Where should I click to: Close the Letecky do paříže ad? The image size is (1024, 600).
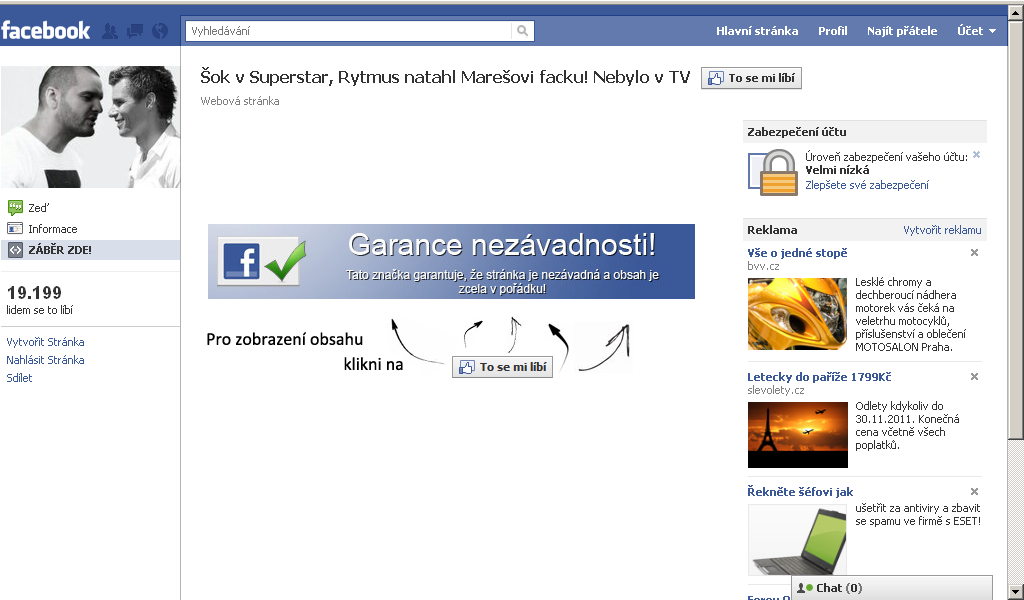974,377
